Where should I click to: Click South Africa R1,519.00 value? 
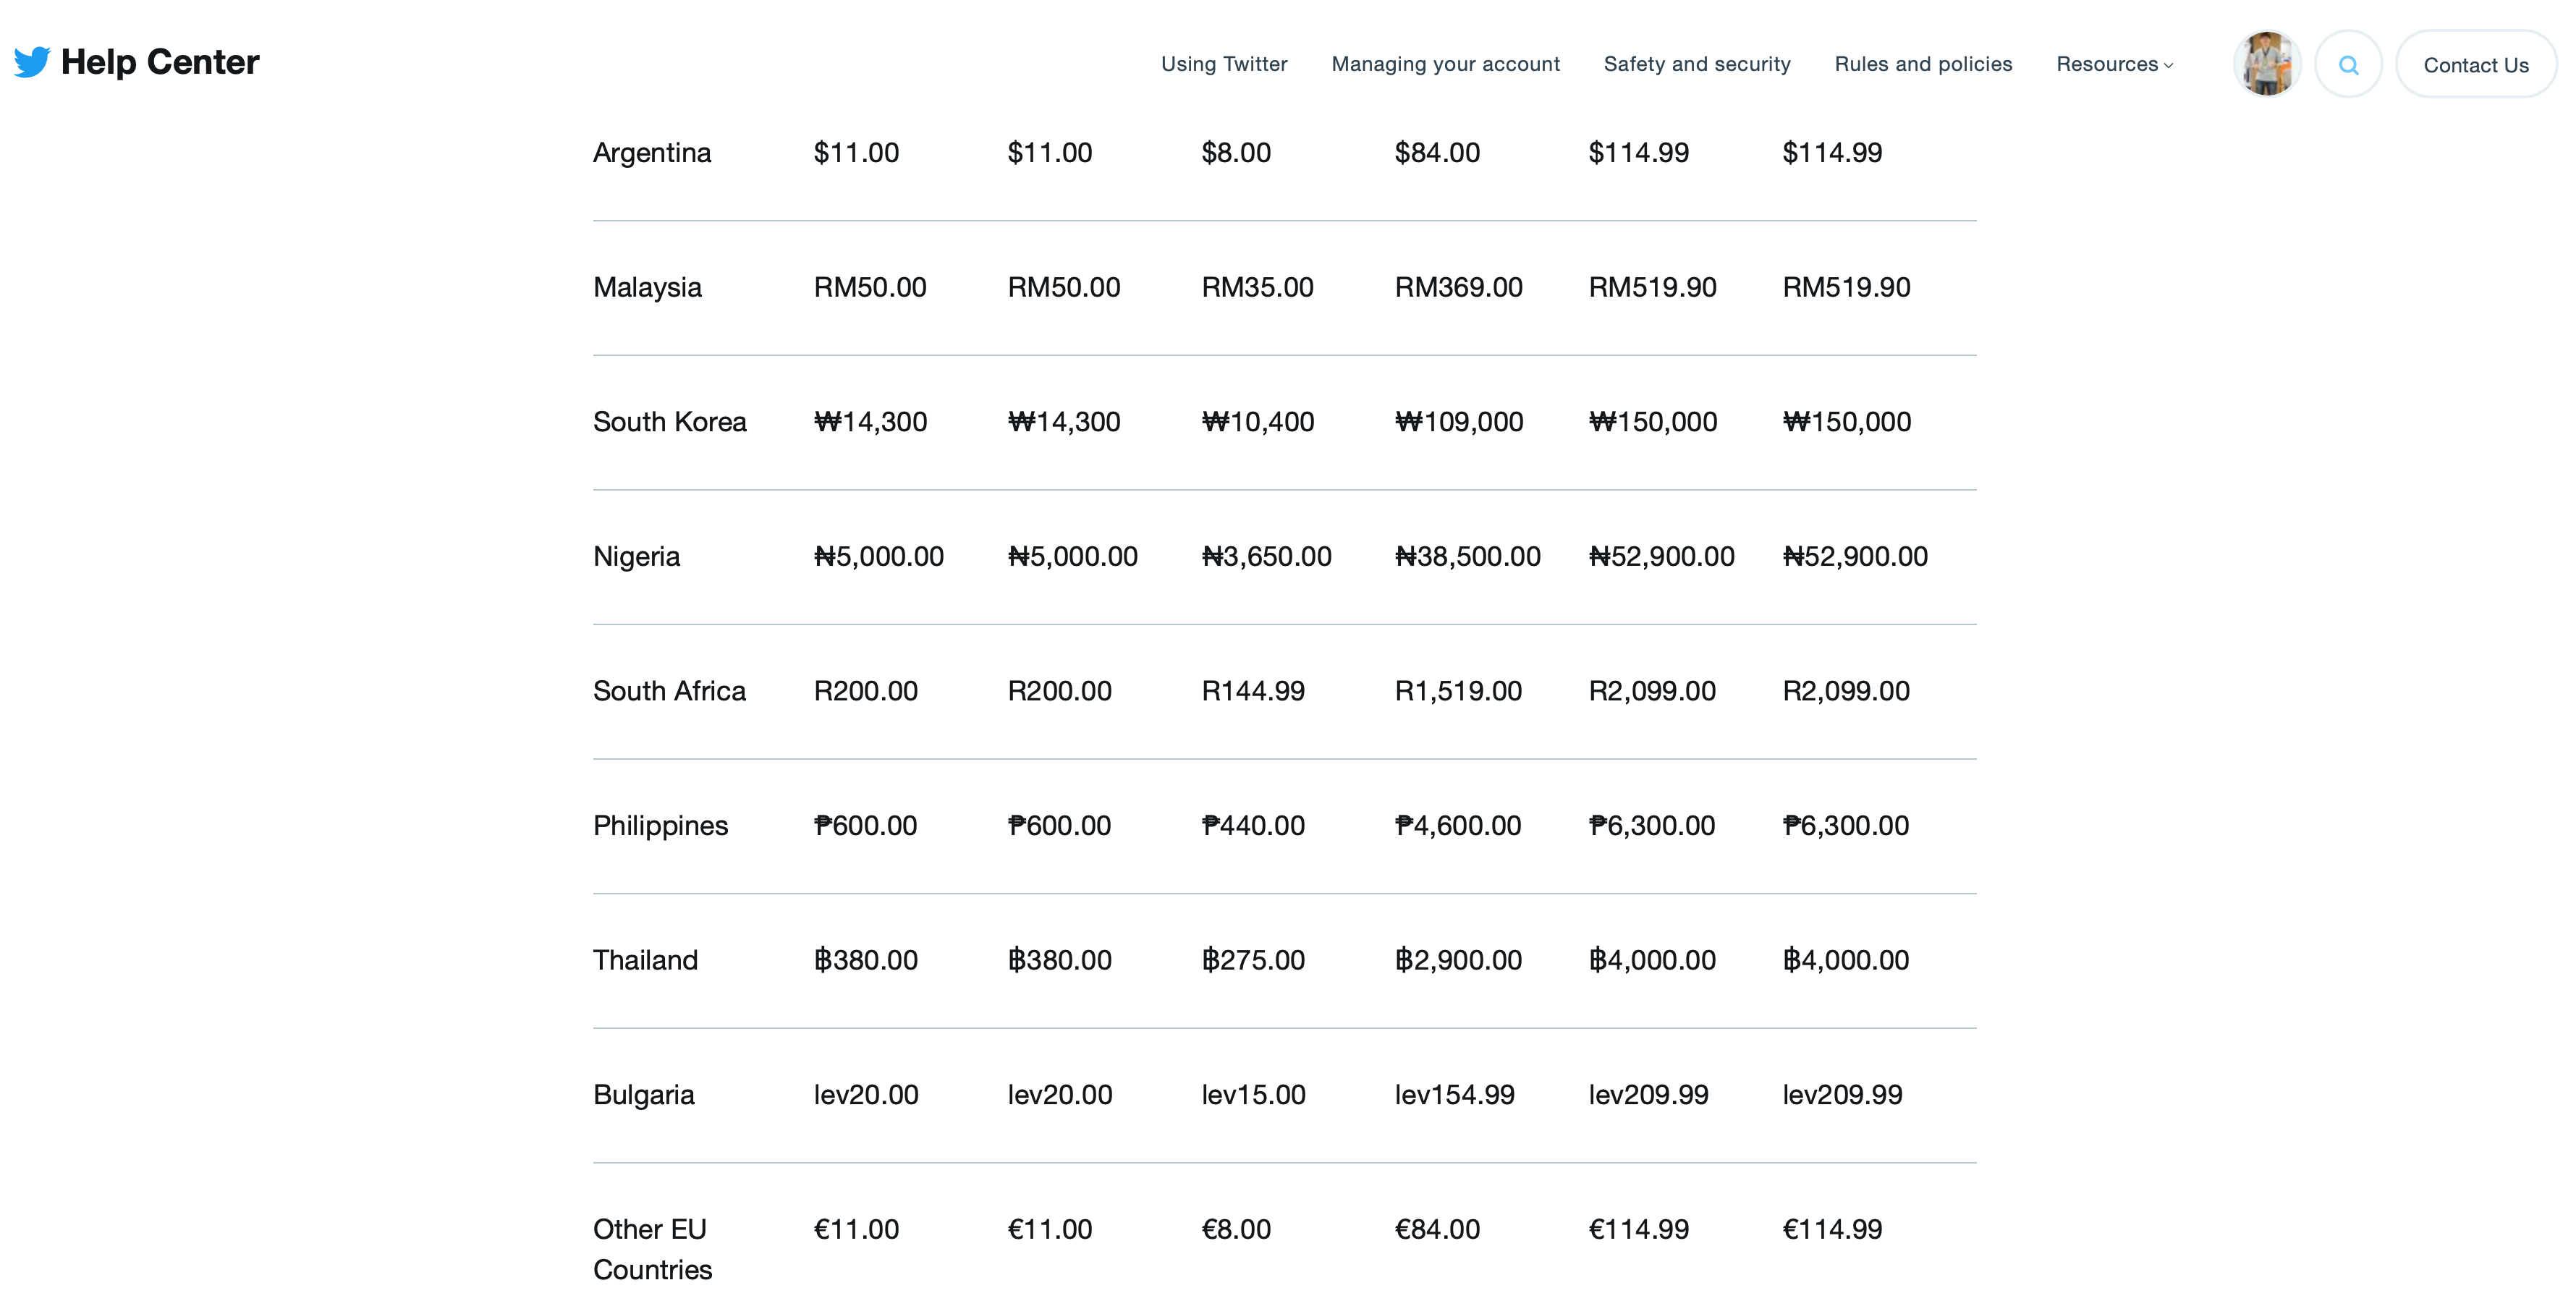coord(1457,691)
